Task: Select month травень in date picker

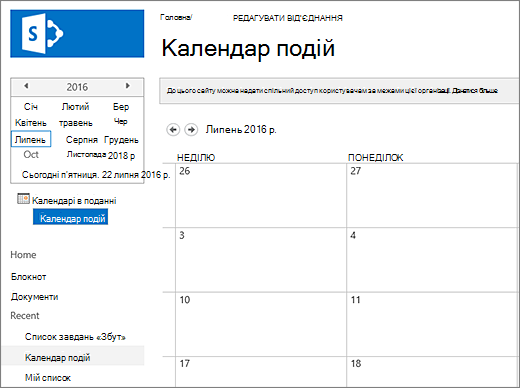Action: pos(76,123)
